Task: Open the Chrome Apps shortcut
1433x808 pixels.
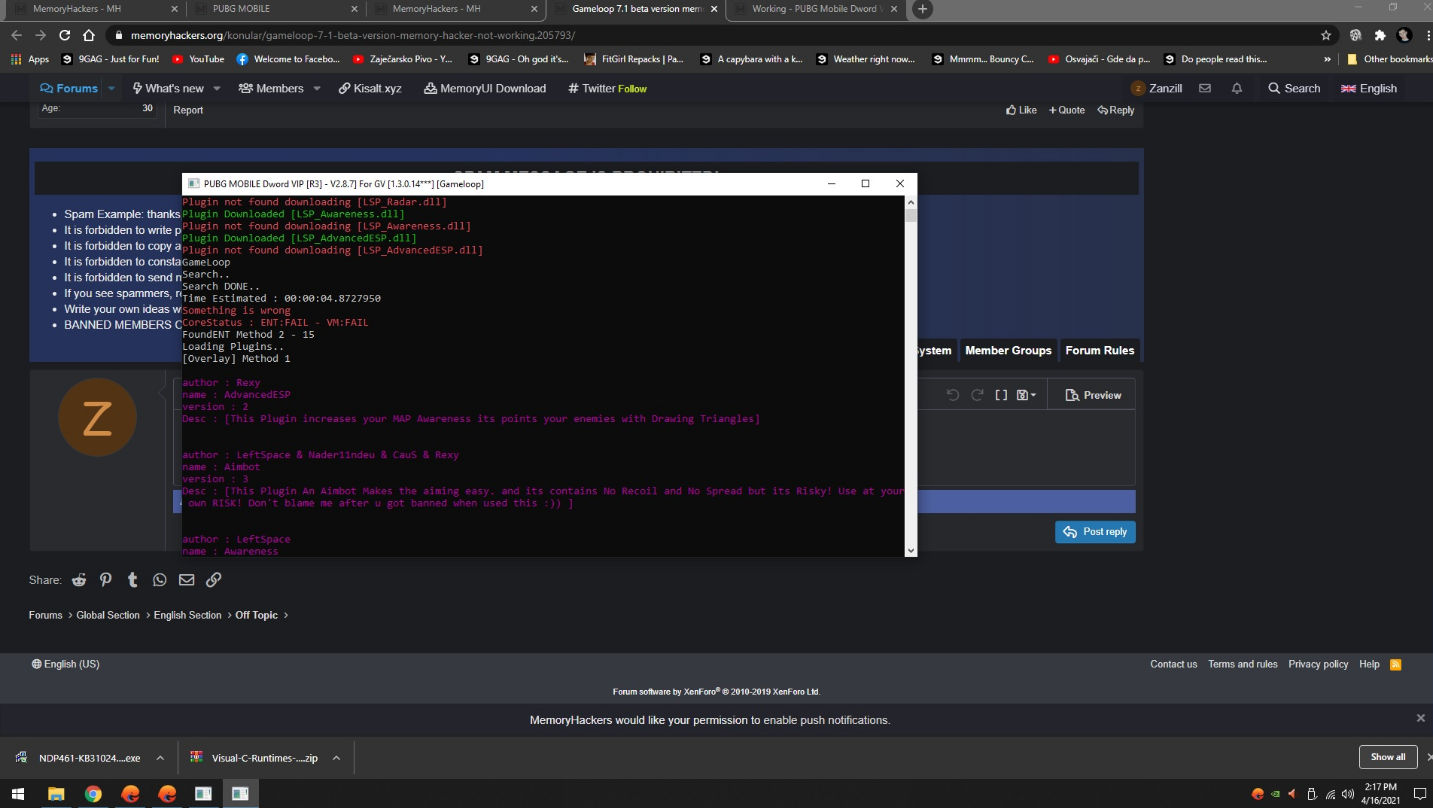Action: [x=30, y=59]
